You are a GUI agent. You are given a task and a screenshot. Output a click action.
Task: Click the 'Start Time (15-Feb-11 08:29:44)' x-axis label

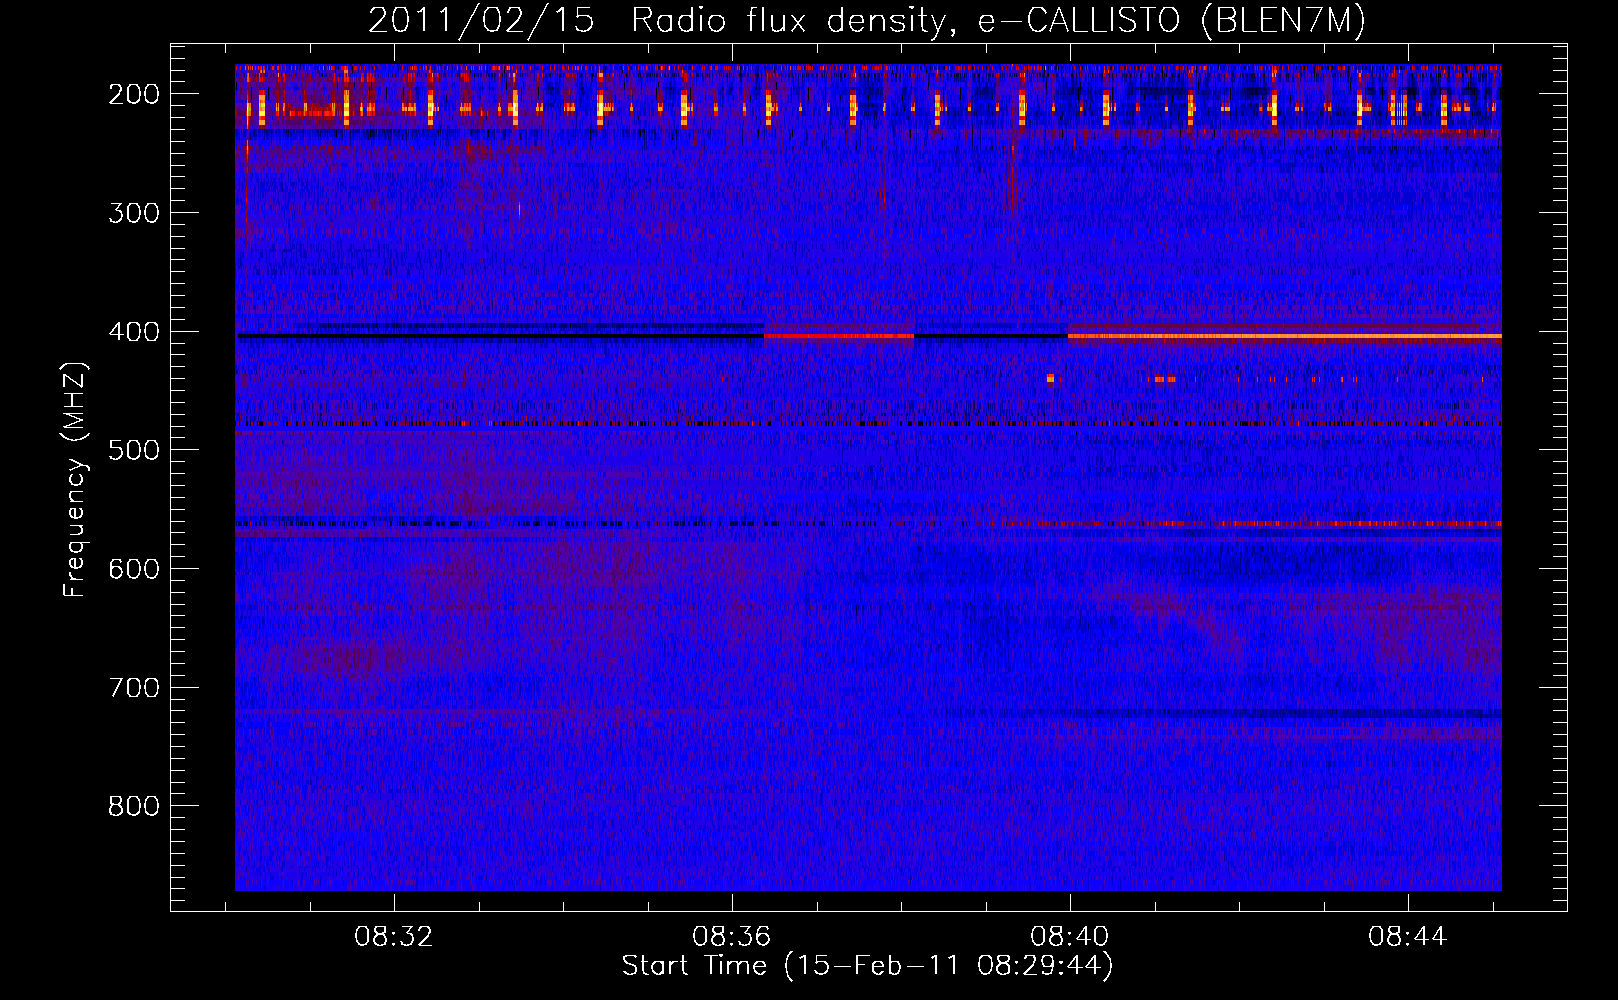867,966
